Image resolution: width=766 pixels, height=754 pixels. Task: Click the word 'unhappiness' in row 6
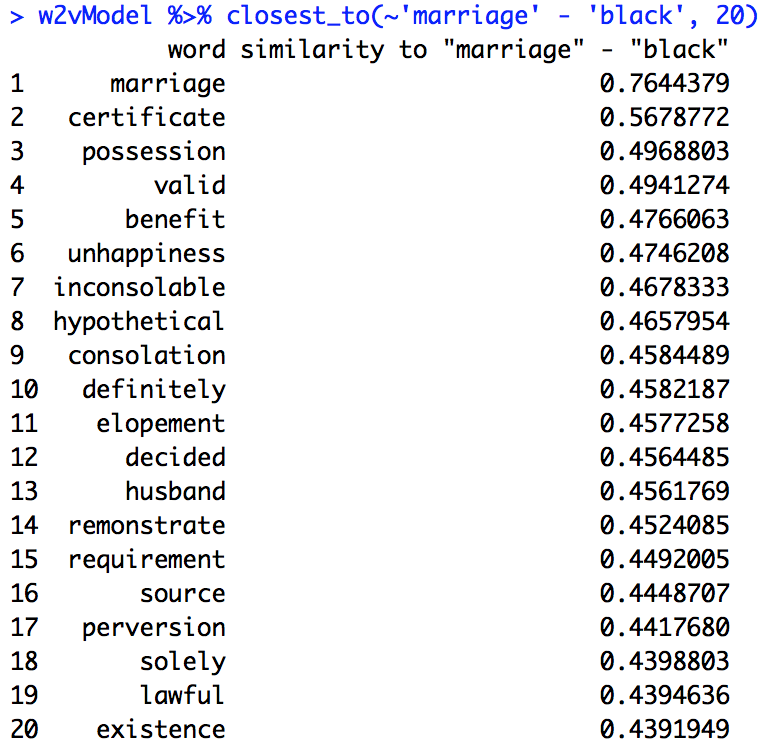tap(146, 253)
